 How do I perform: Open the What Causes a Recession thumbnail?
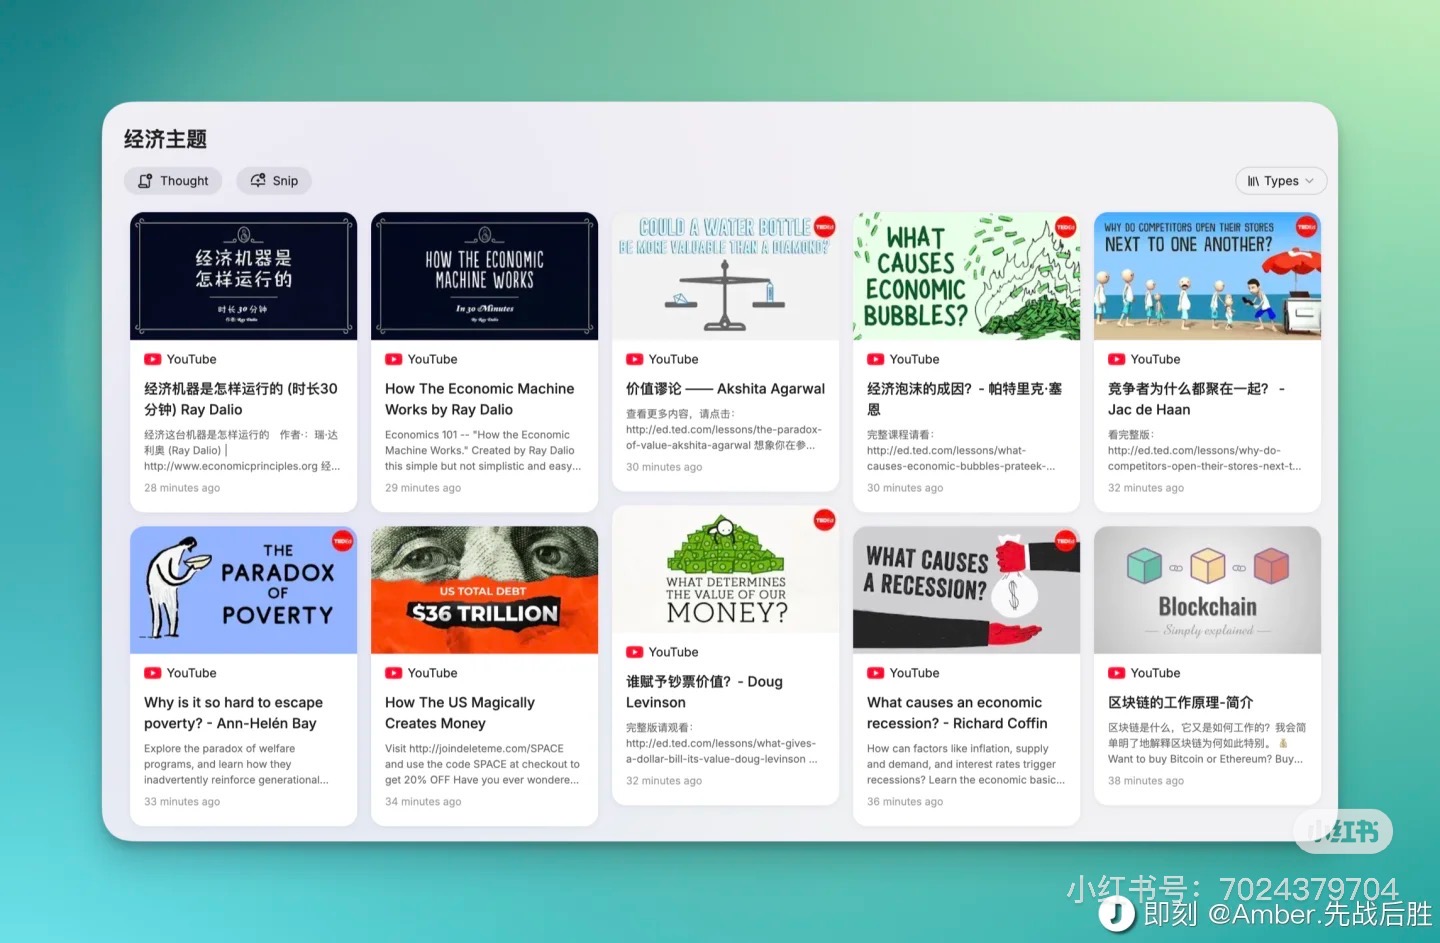(966, 590)
